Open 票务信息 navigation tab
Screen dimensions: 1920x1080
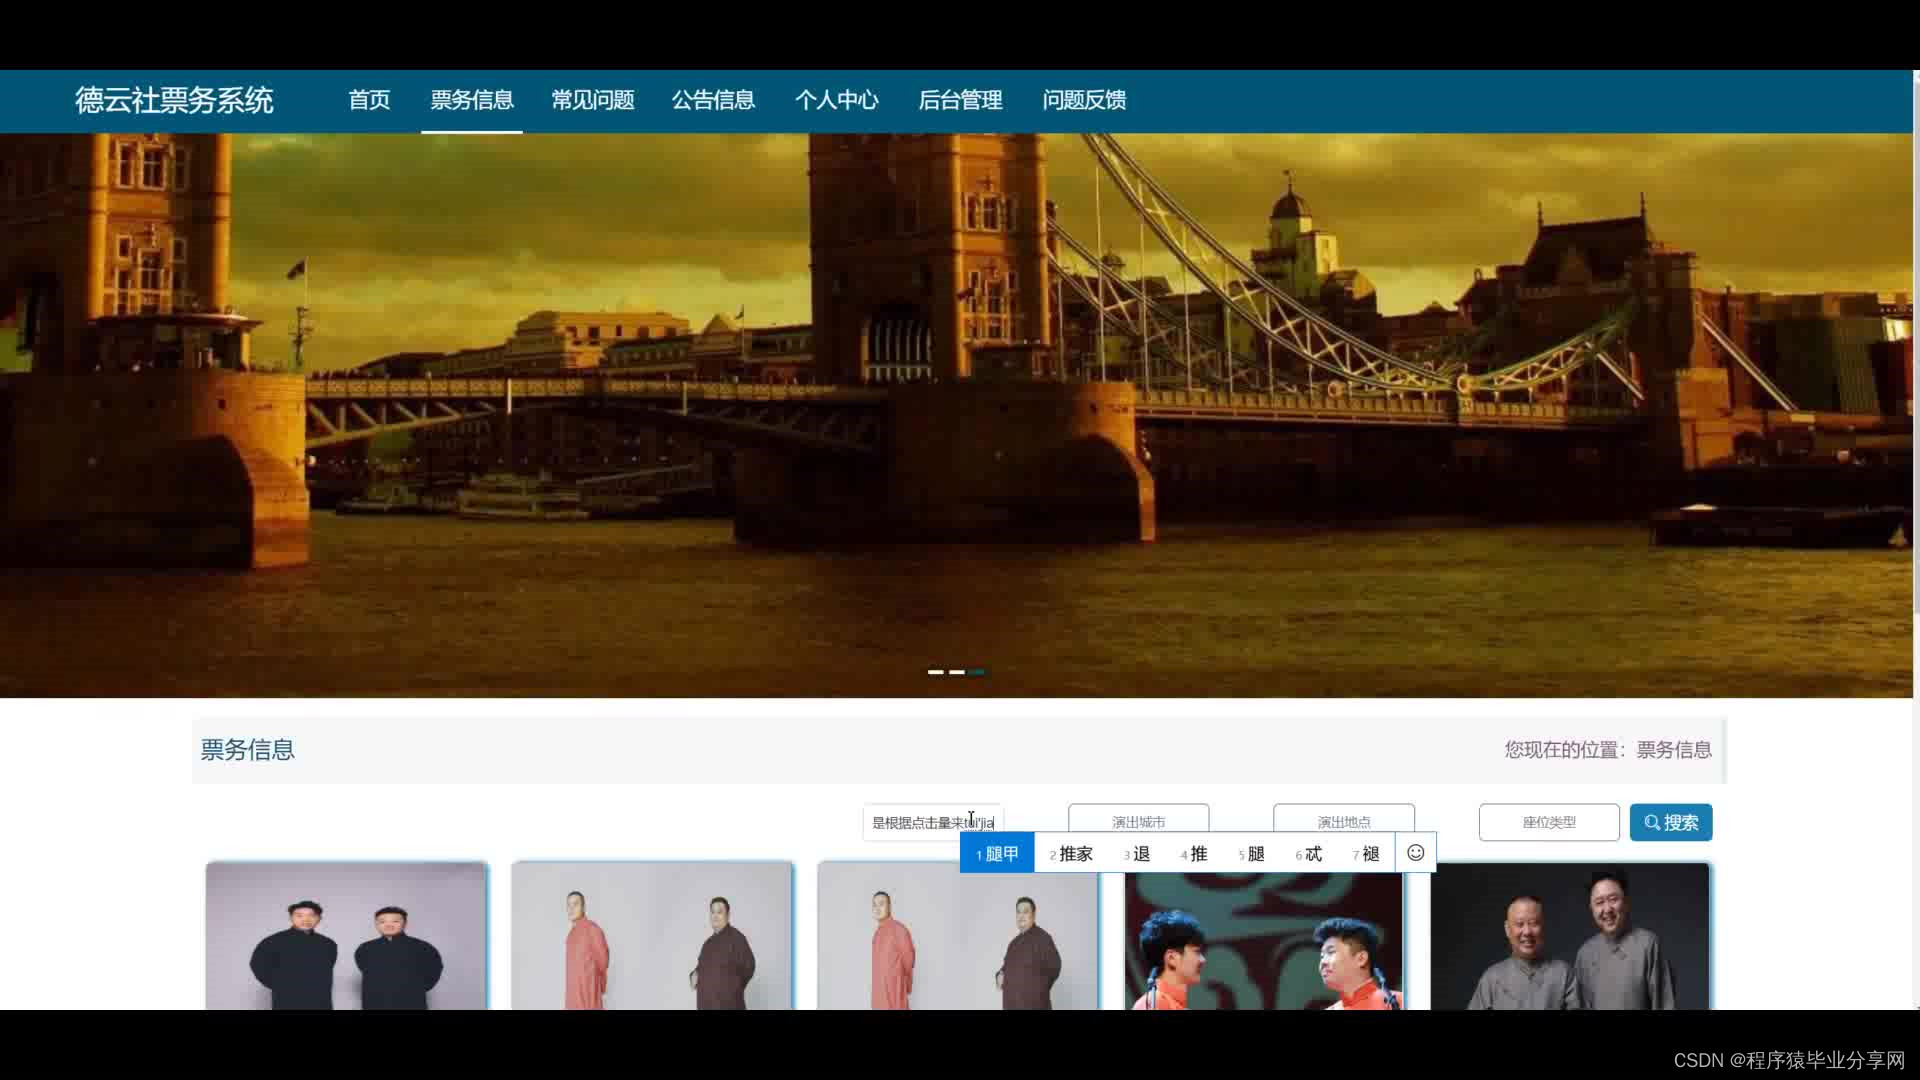tap(471, 100)
